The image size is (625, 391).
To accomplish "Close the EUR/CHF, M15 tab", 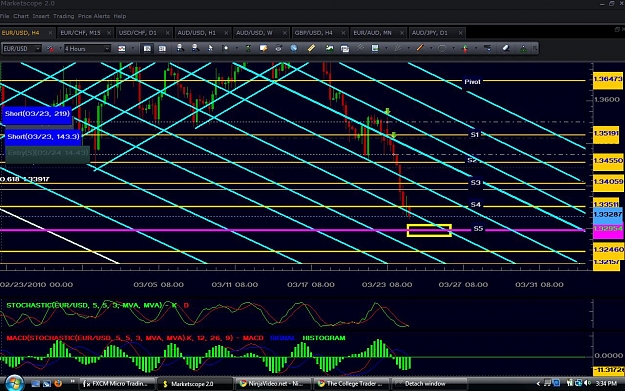I will [x=109, y=33].
